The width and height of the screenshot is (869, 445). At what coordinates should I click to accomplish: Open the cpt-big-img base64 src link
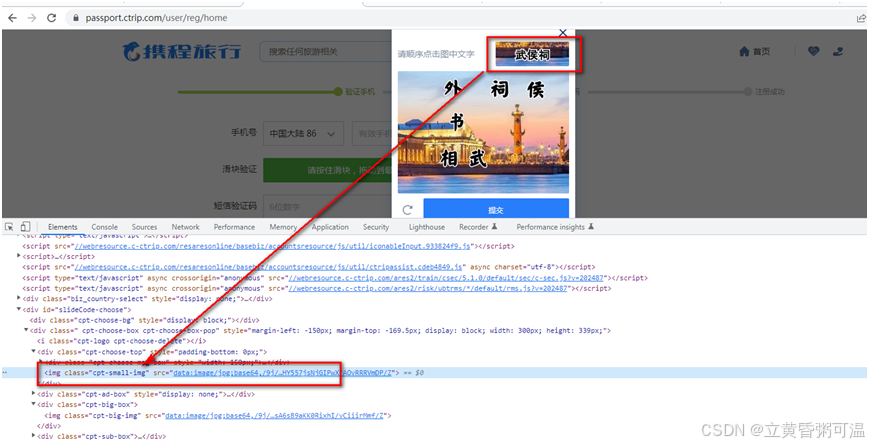tap(275, 415)
